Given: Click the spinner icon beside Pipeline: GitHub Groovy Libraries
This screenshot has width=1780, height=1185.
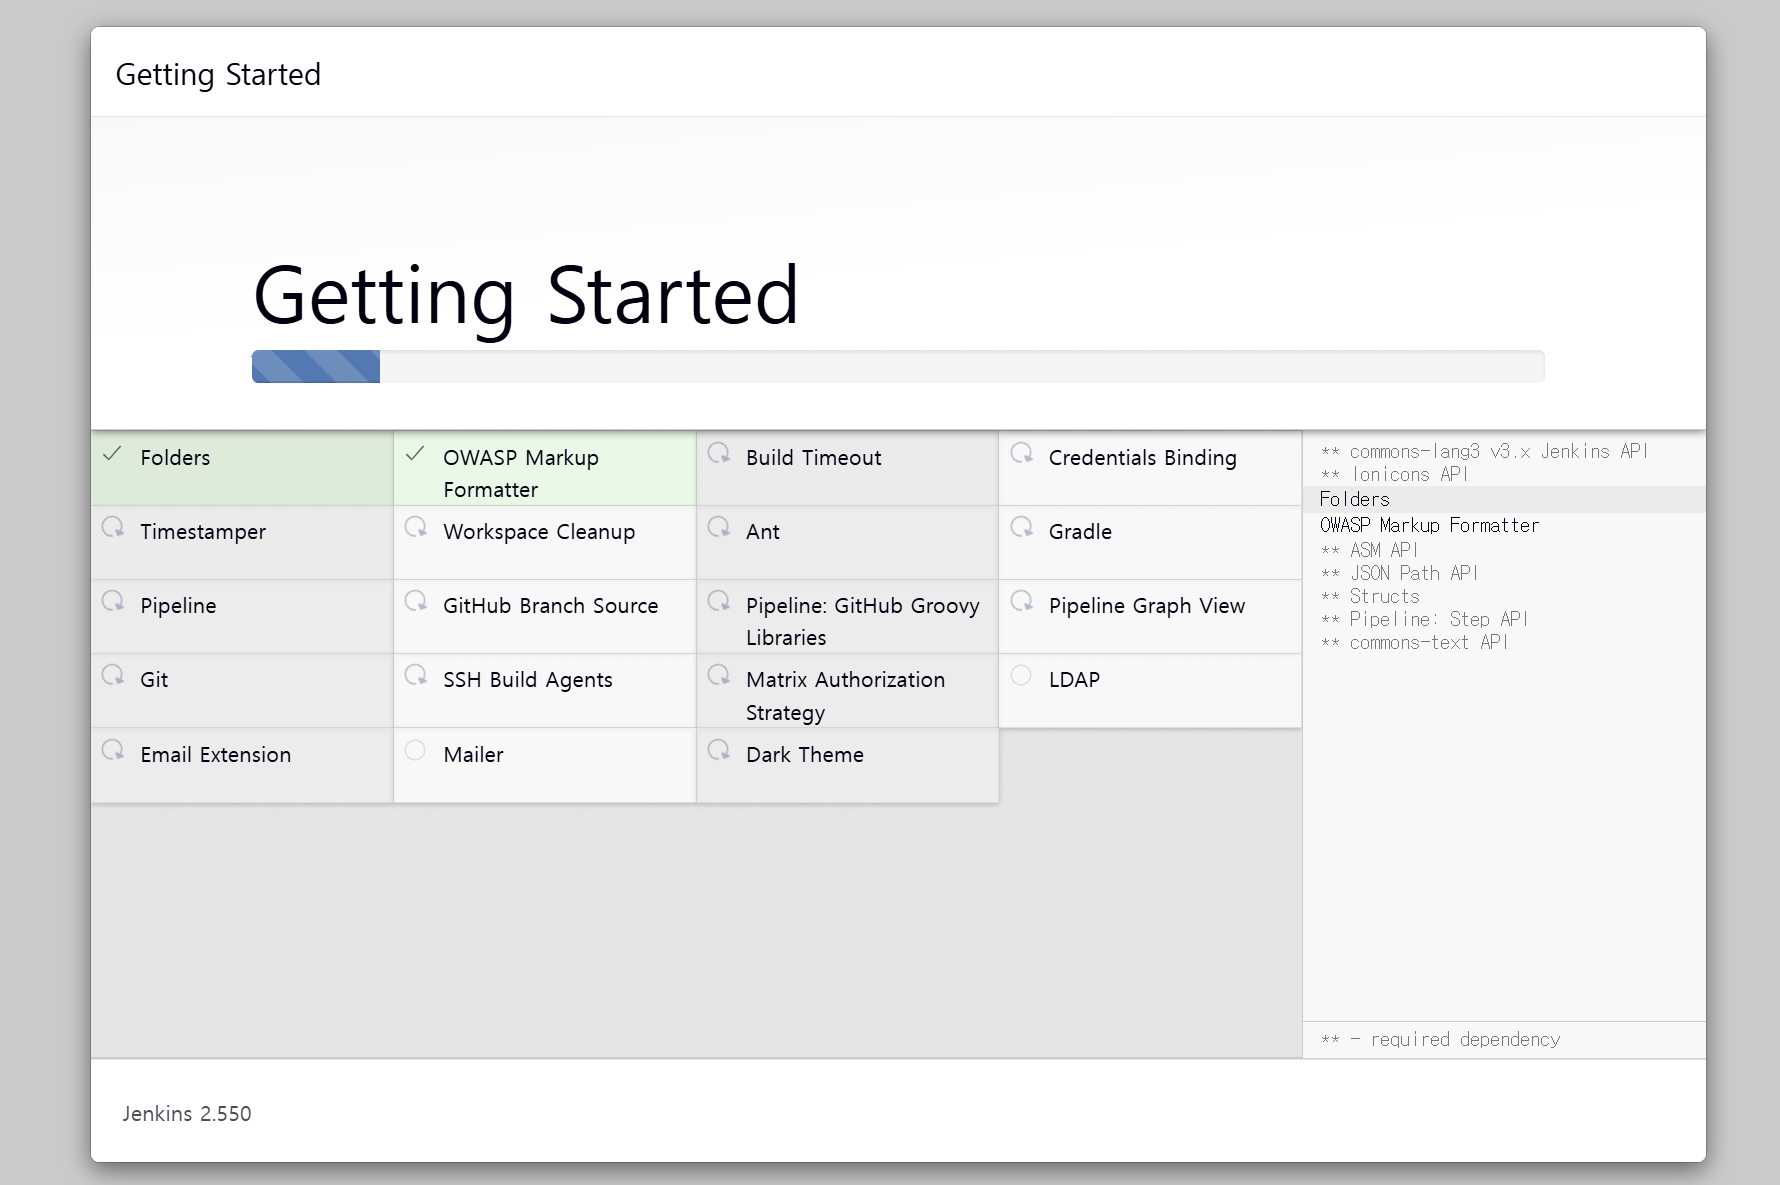Looking at the screenshot, I should tap(719, 601).
